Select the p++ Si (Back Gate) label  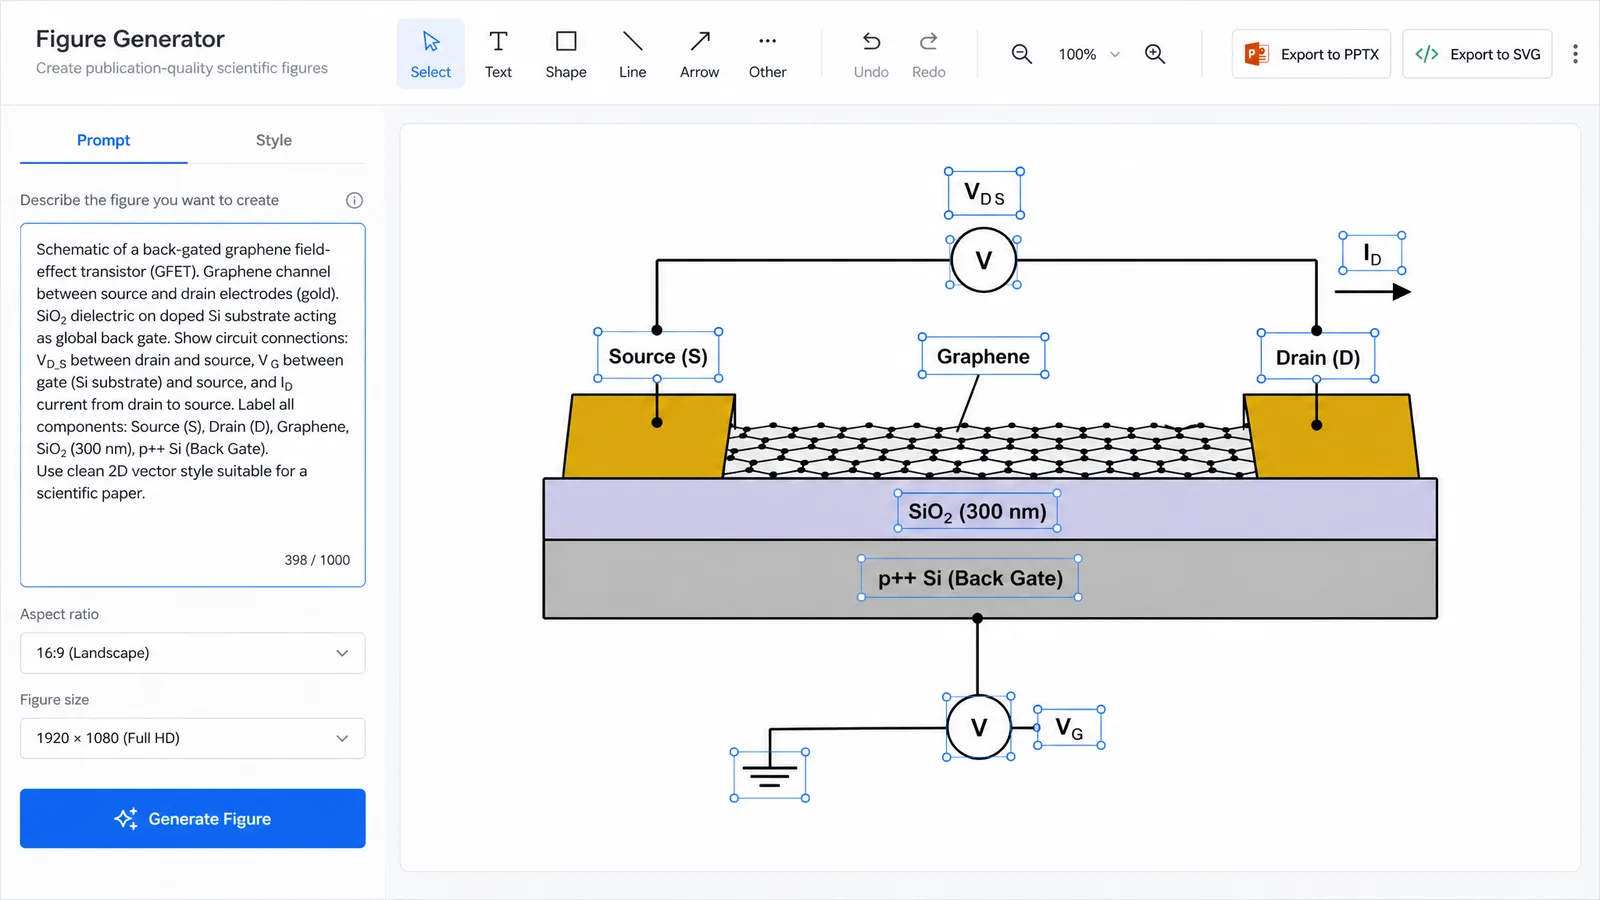pos(970,578)
